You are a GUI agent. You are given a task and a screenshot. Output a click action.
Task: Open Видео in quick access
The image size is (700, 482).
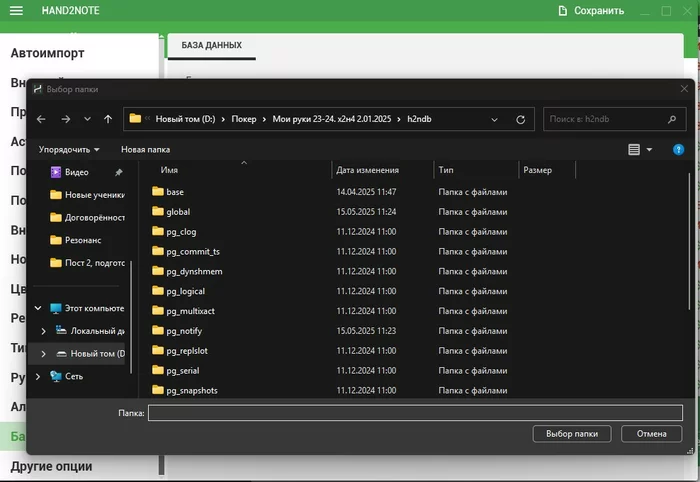(77, 172)
